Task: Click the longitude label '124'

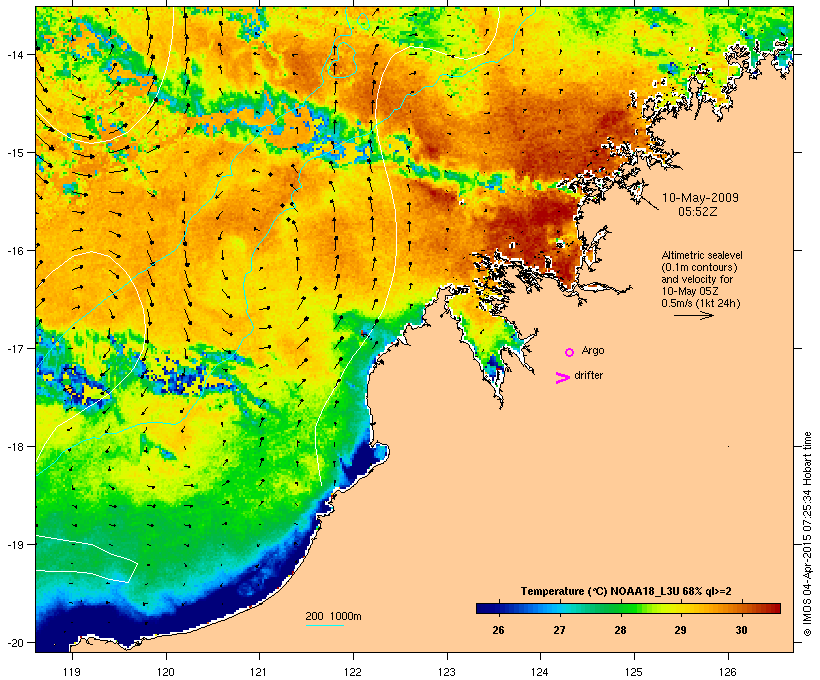Action: pos(540,672)
